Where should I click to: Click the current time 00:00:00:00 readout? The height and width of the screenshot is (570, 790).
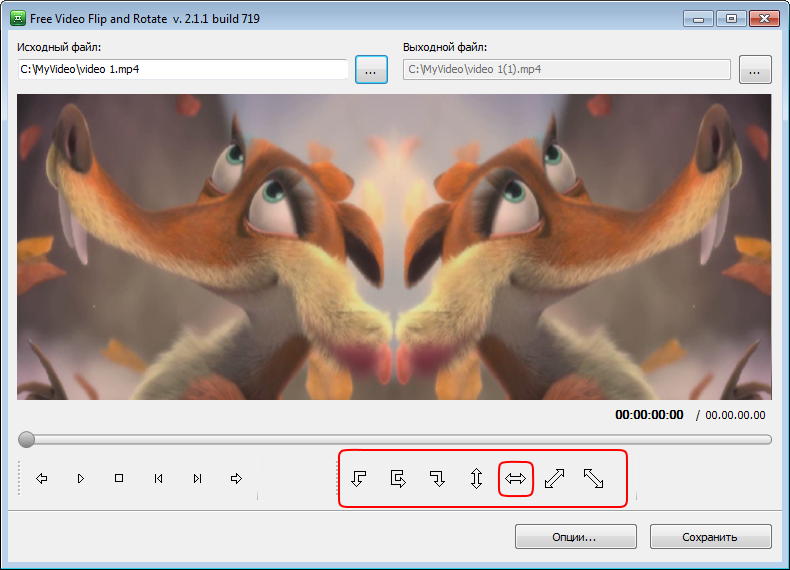pyautogui.click(x=649, y=415)
